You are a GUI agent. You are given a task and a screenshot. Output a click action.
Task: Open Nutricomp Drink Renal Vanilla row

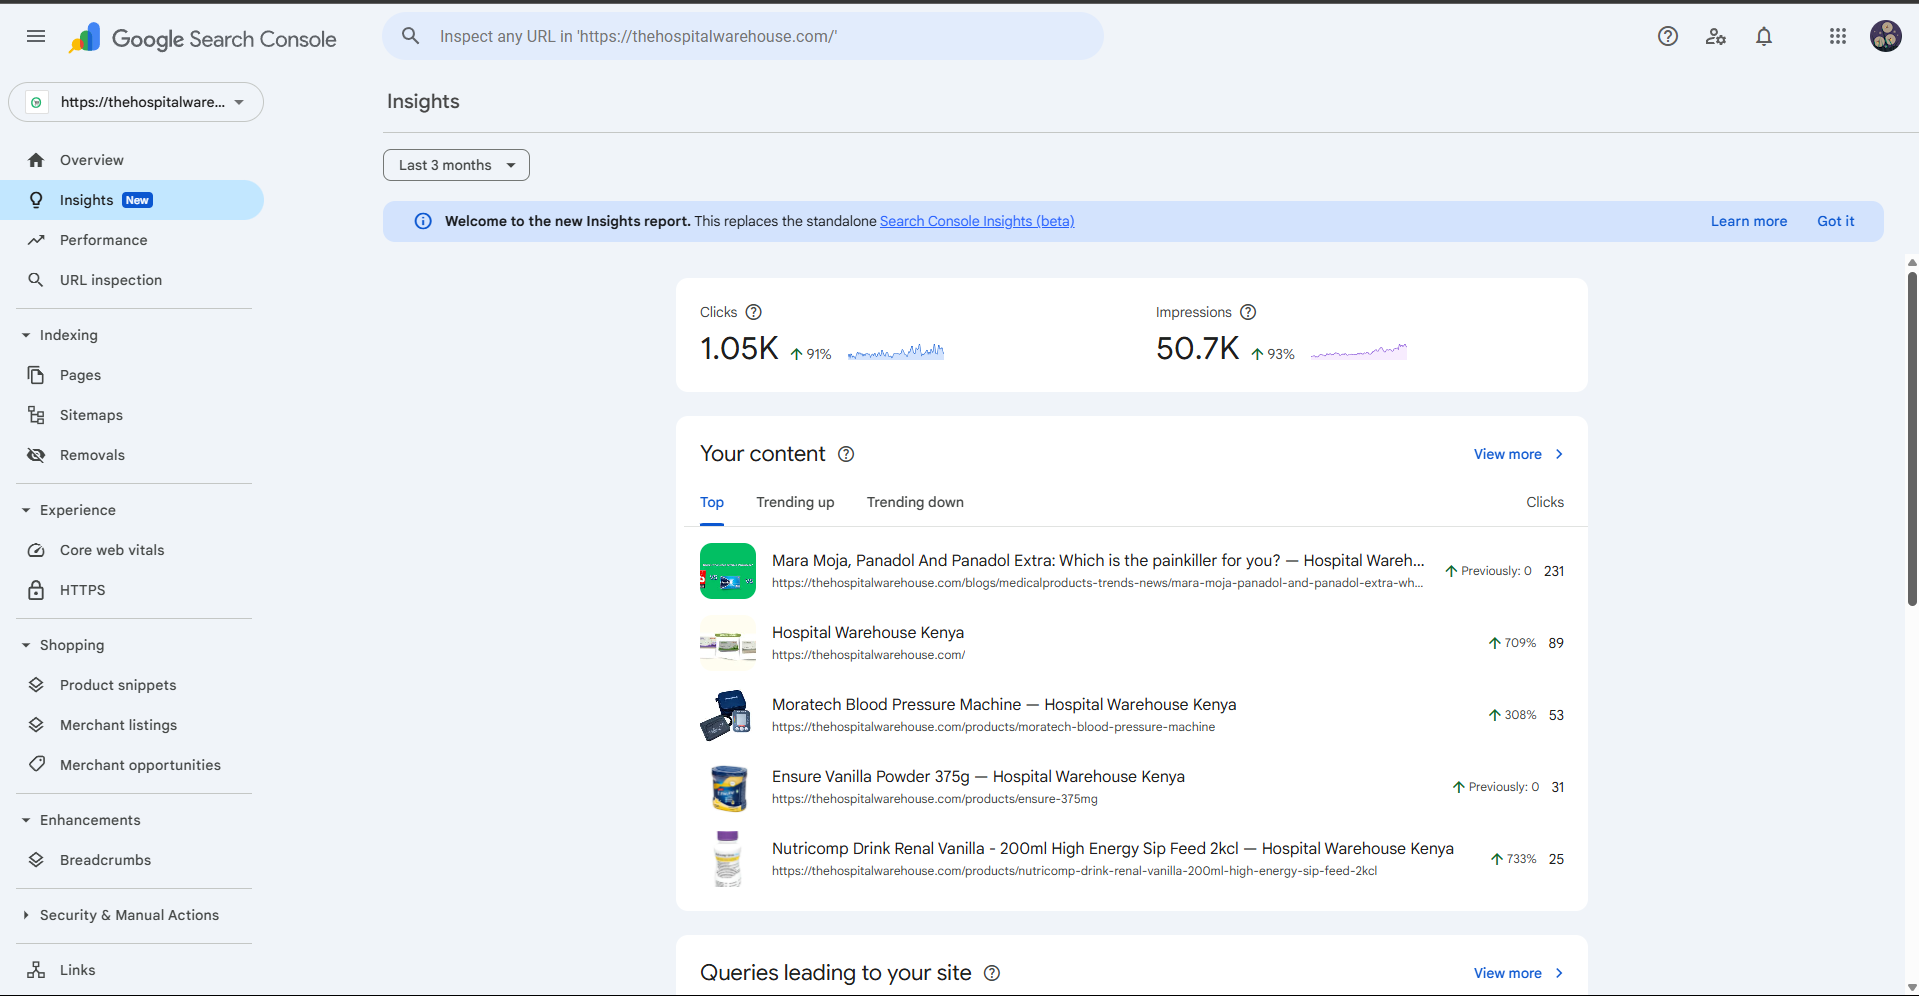pyautogui.click(x=1132, y=859)
